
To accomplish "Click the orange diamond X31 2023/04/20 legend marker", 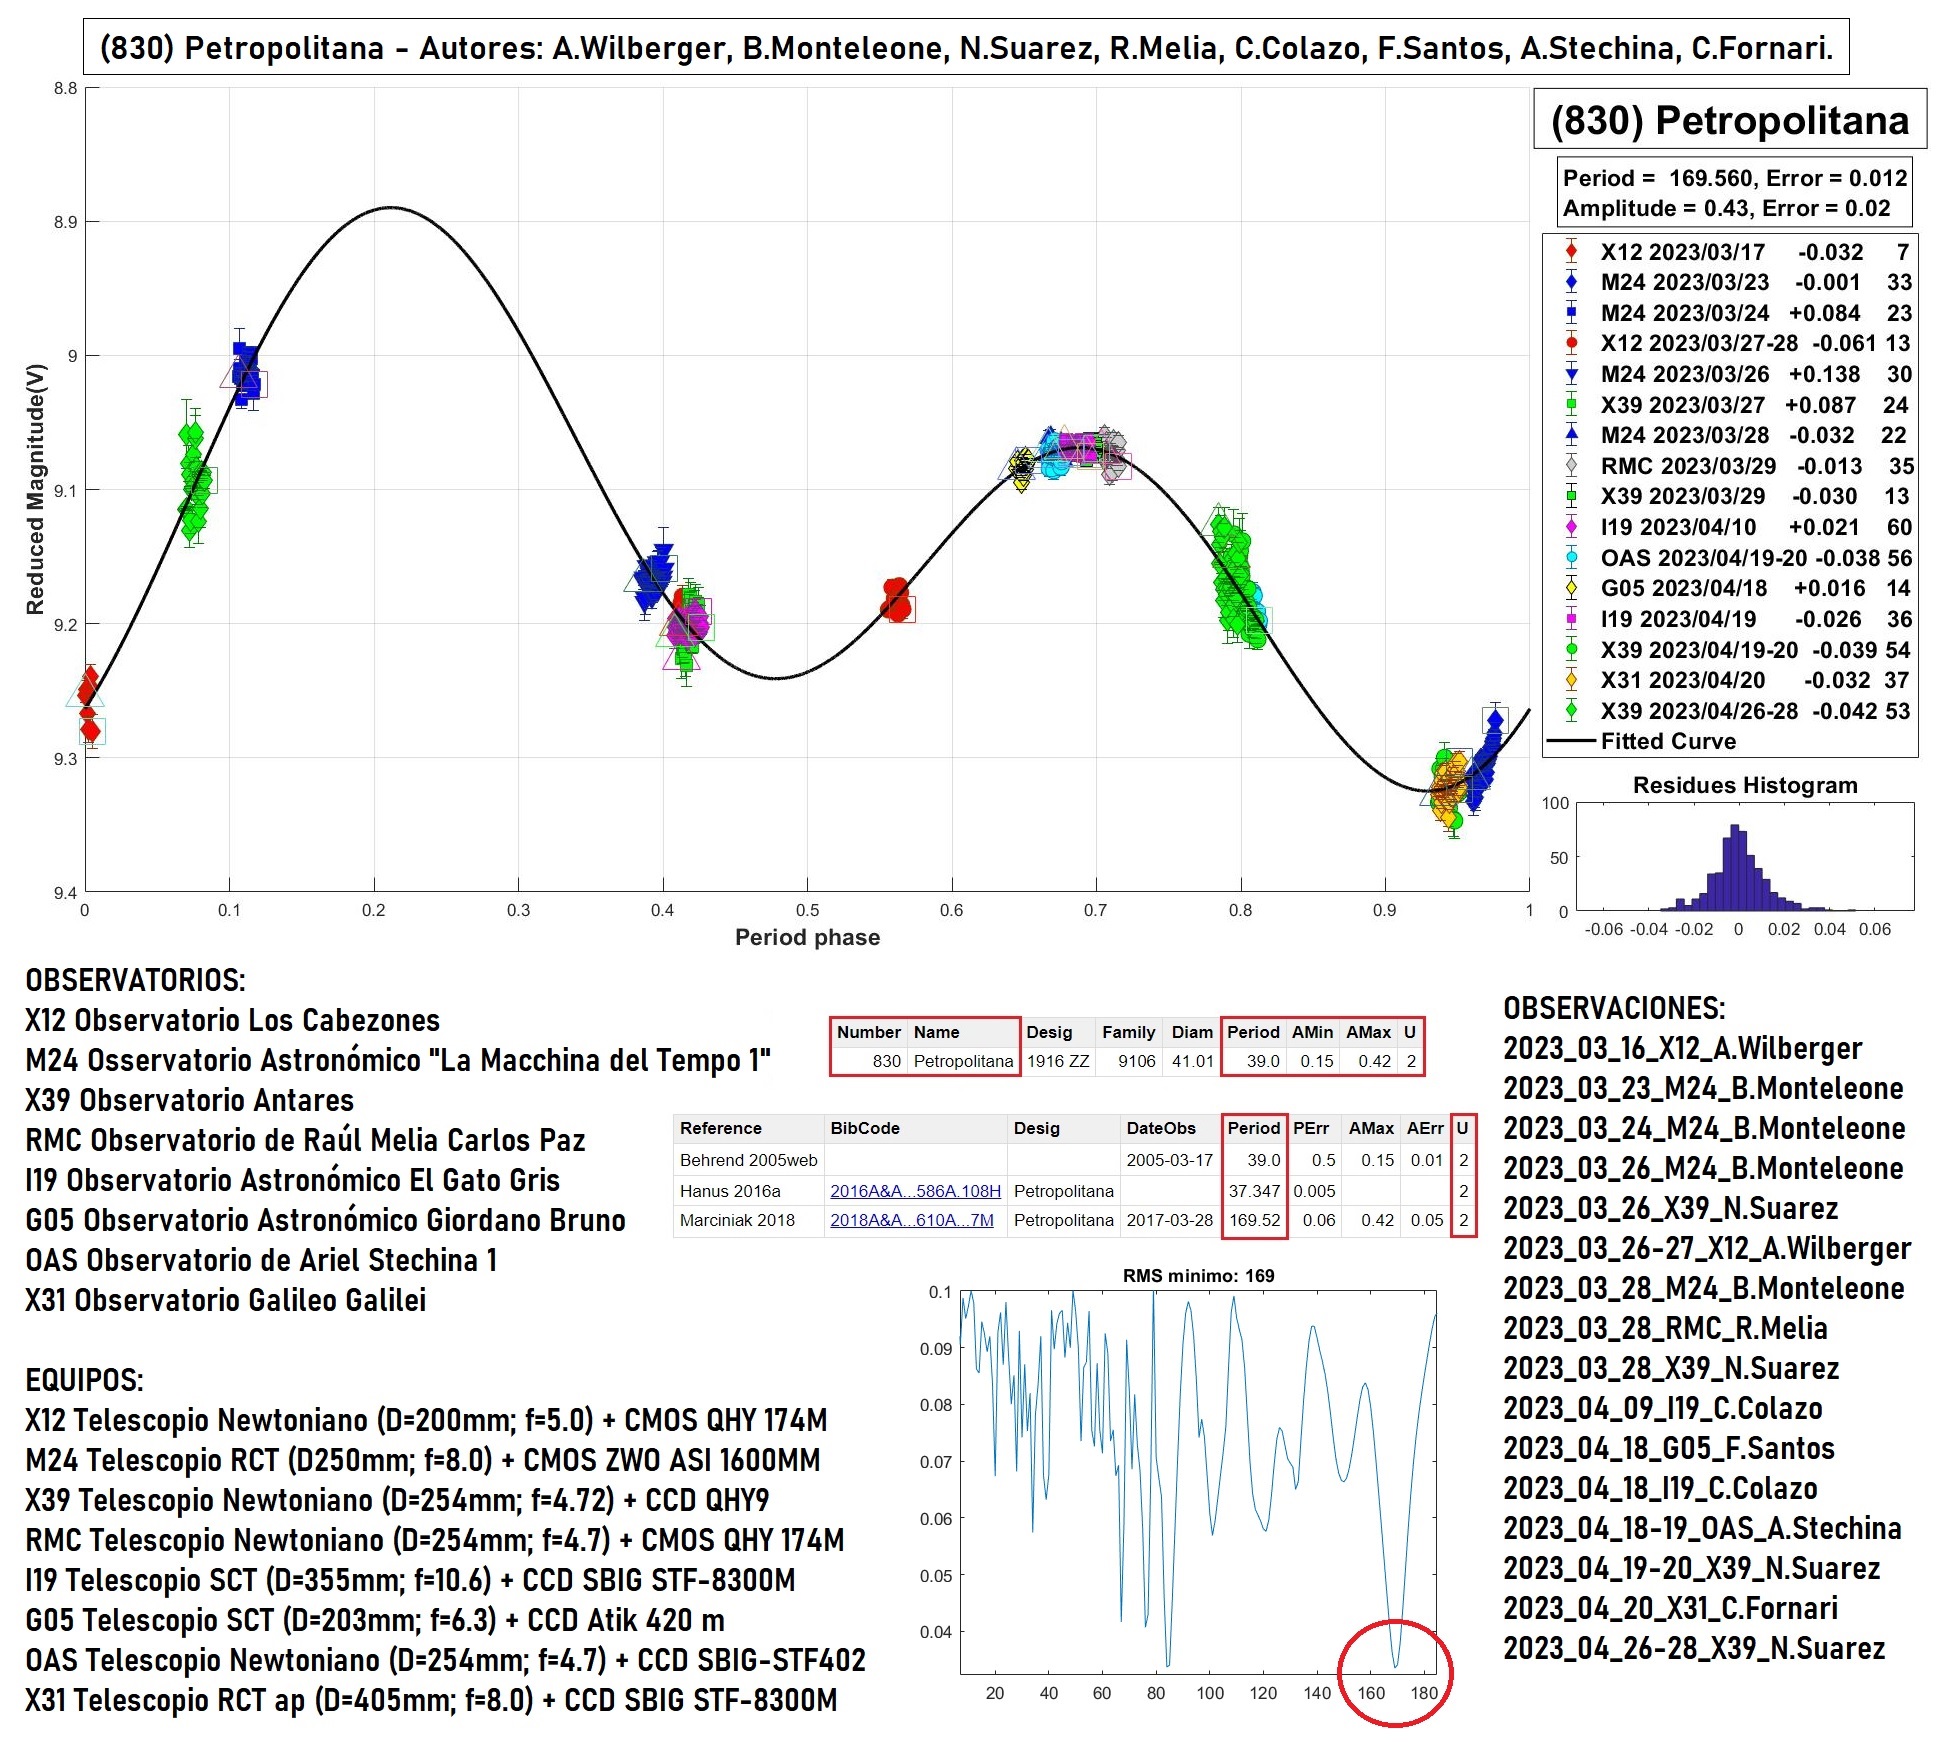I will tap(1571, 680).
